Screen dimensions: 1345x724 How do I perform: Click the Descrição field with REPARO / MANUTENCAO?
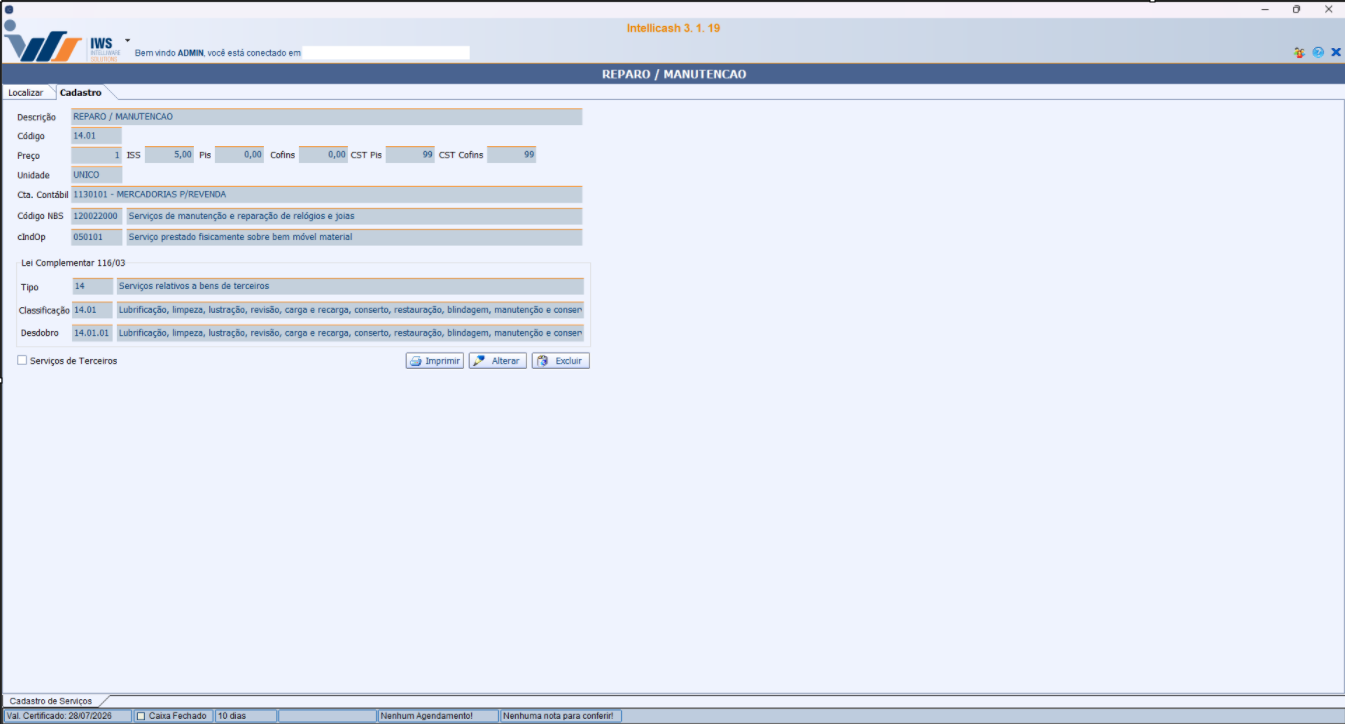point(326,117)
